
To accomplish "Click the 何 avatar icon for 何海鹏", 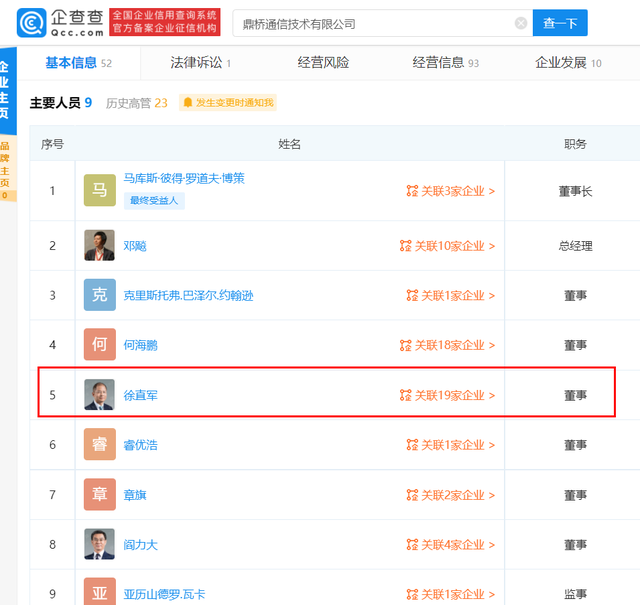I will pos(99,345).
